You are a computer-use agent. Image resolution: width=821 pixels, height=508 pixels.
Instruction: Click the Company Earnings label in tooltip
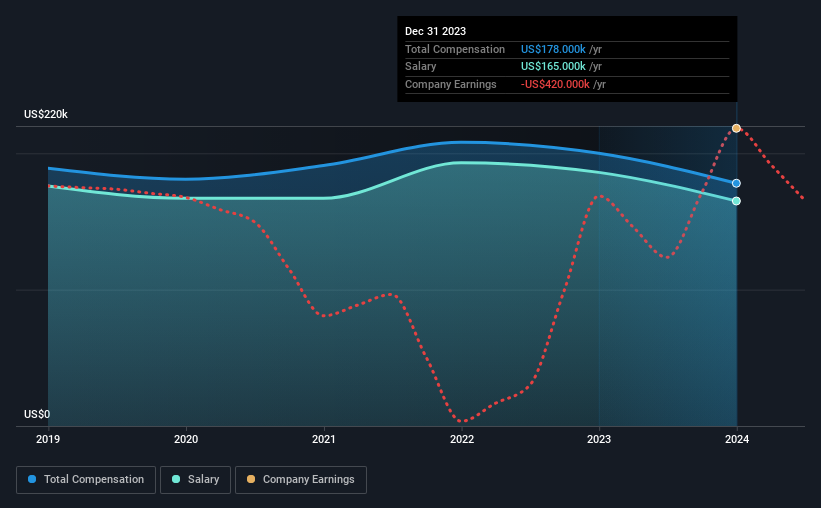coord(450,84)
